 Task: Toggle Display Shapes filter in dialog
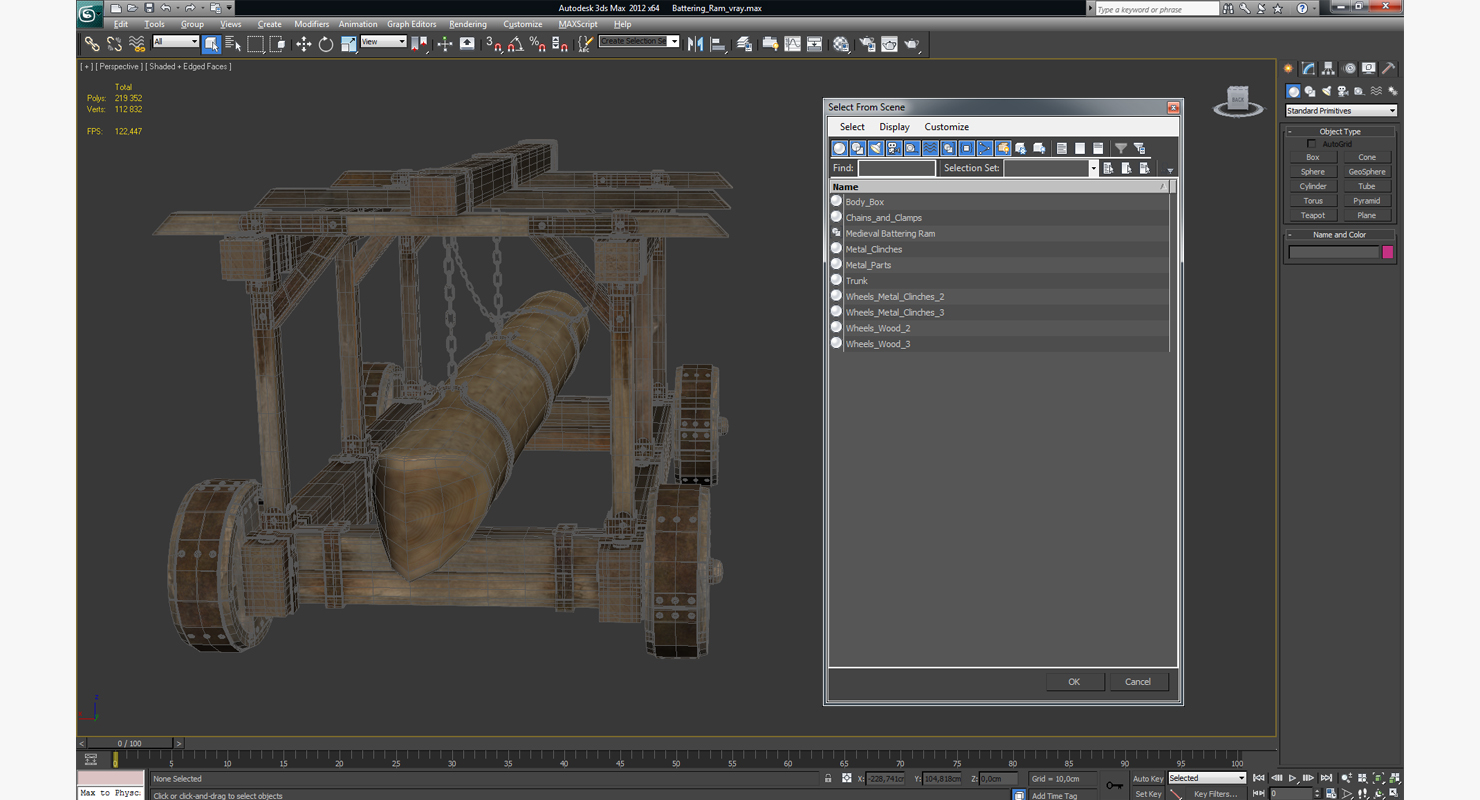point(858,148)
